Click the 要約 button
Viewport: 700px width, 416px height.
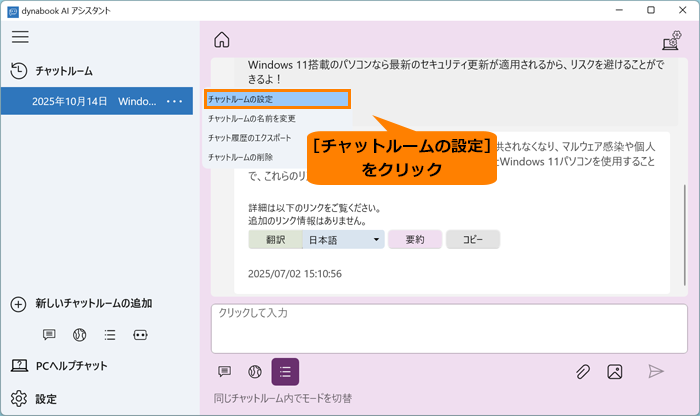coord(415,240)
